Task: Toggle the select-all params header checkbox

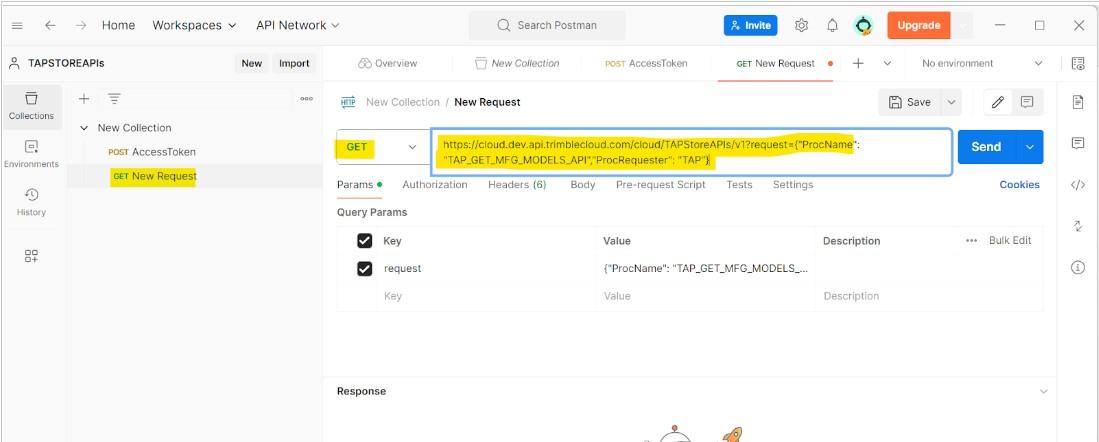Action: (x=364, y=241)
